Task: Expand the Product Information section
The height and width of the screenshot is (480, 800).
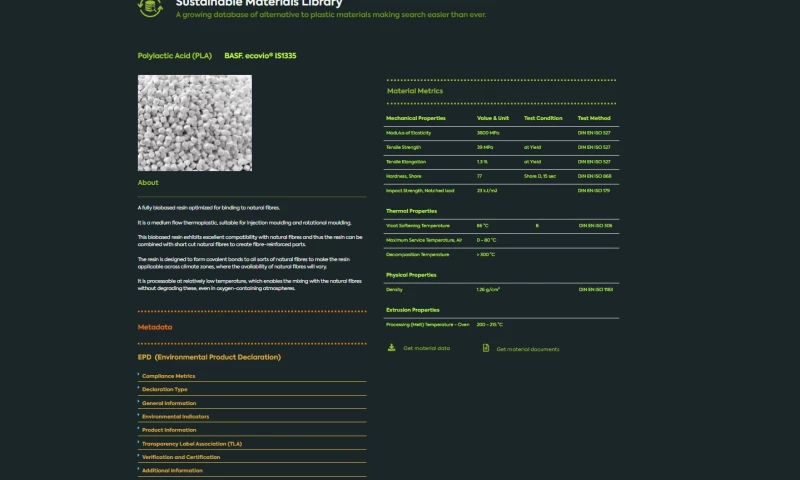Action: pyautogui.click(x=252, y=430)
